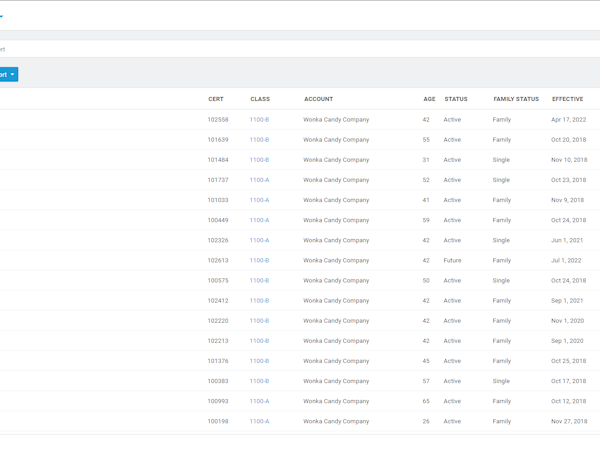Screen dimensions: 600x450
Task: Click class 1100-A link for cert 101737
Action: (259, 180)
